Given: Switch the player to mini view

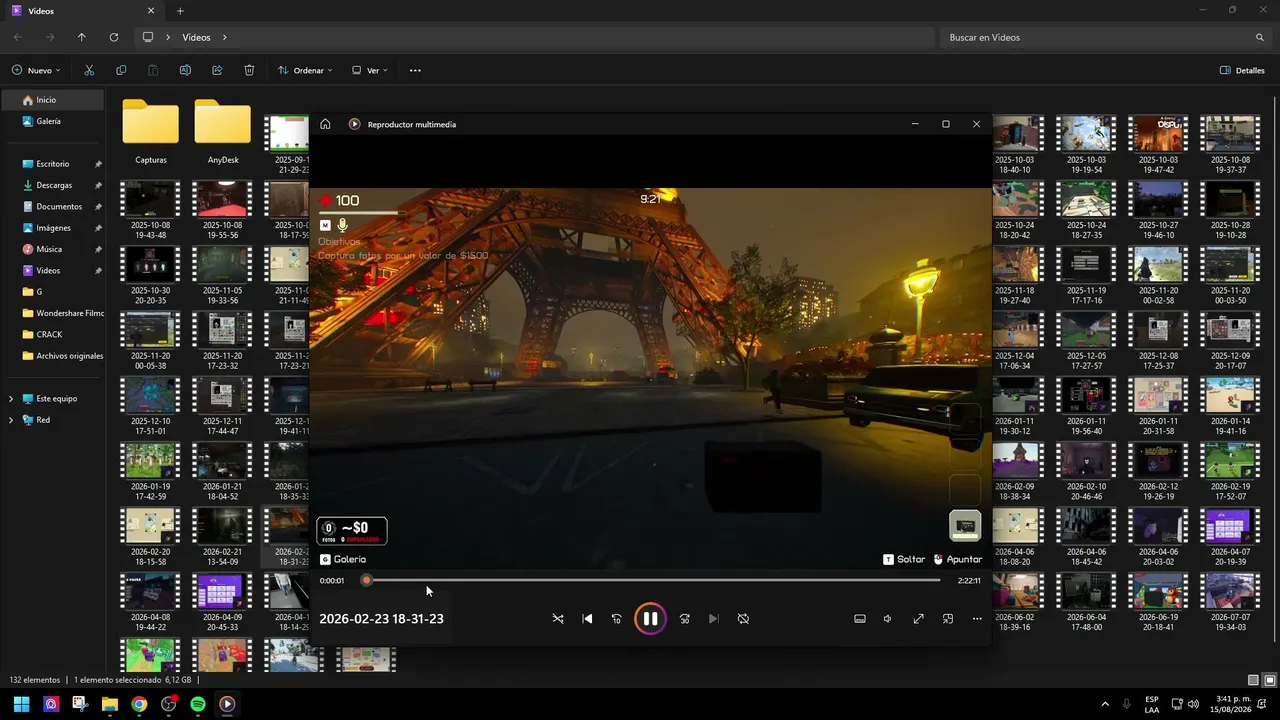Looking at the screenshot, I should (948, 619).
